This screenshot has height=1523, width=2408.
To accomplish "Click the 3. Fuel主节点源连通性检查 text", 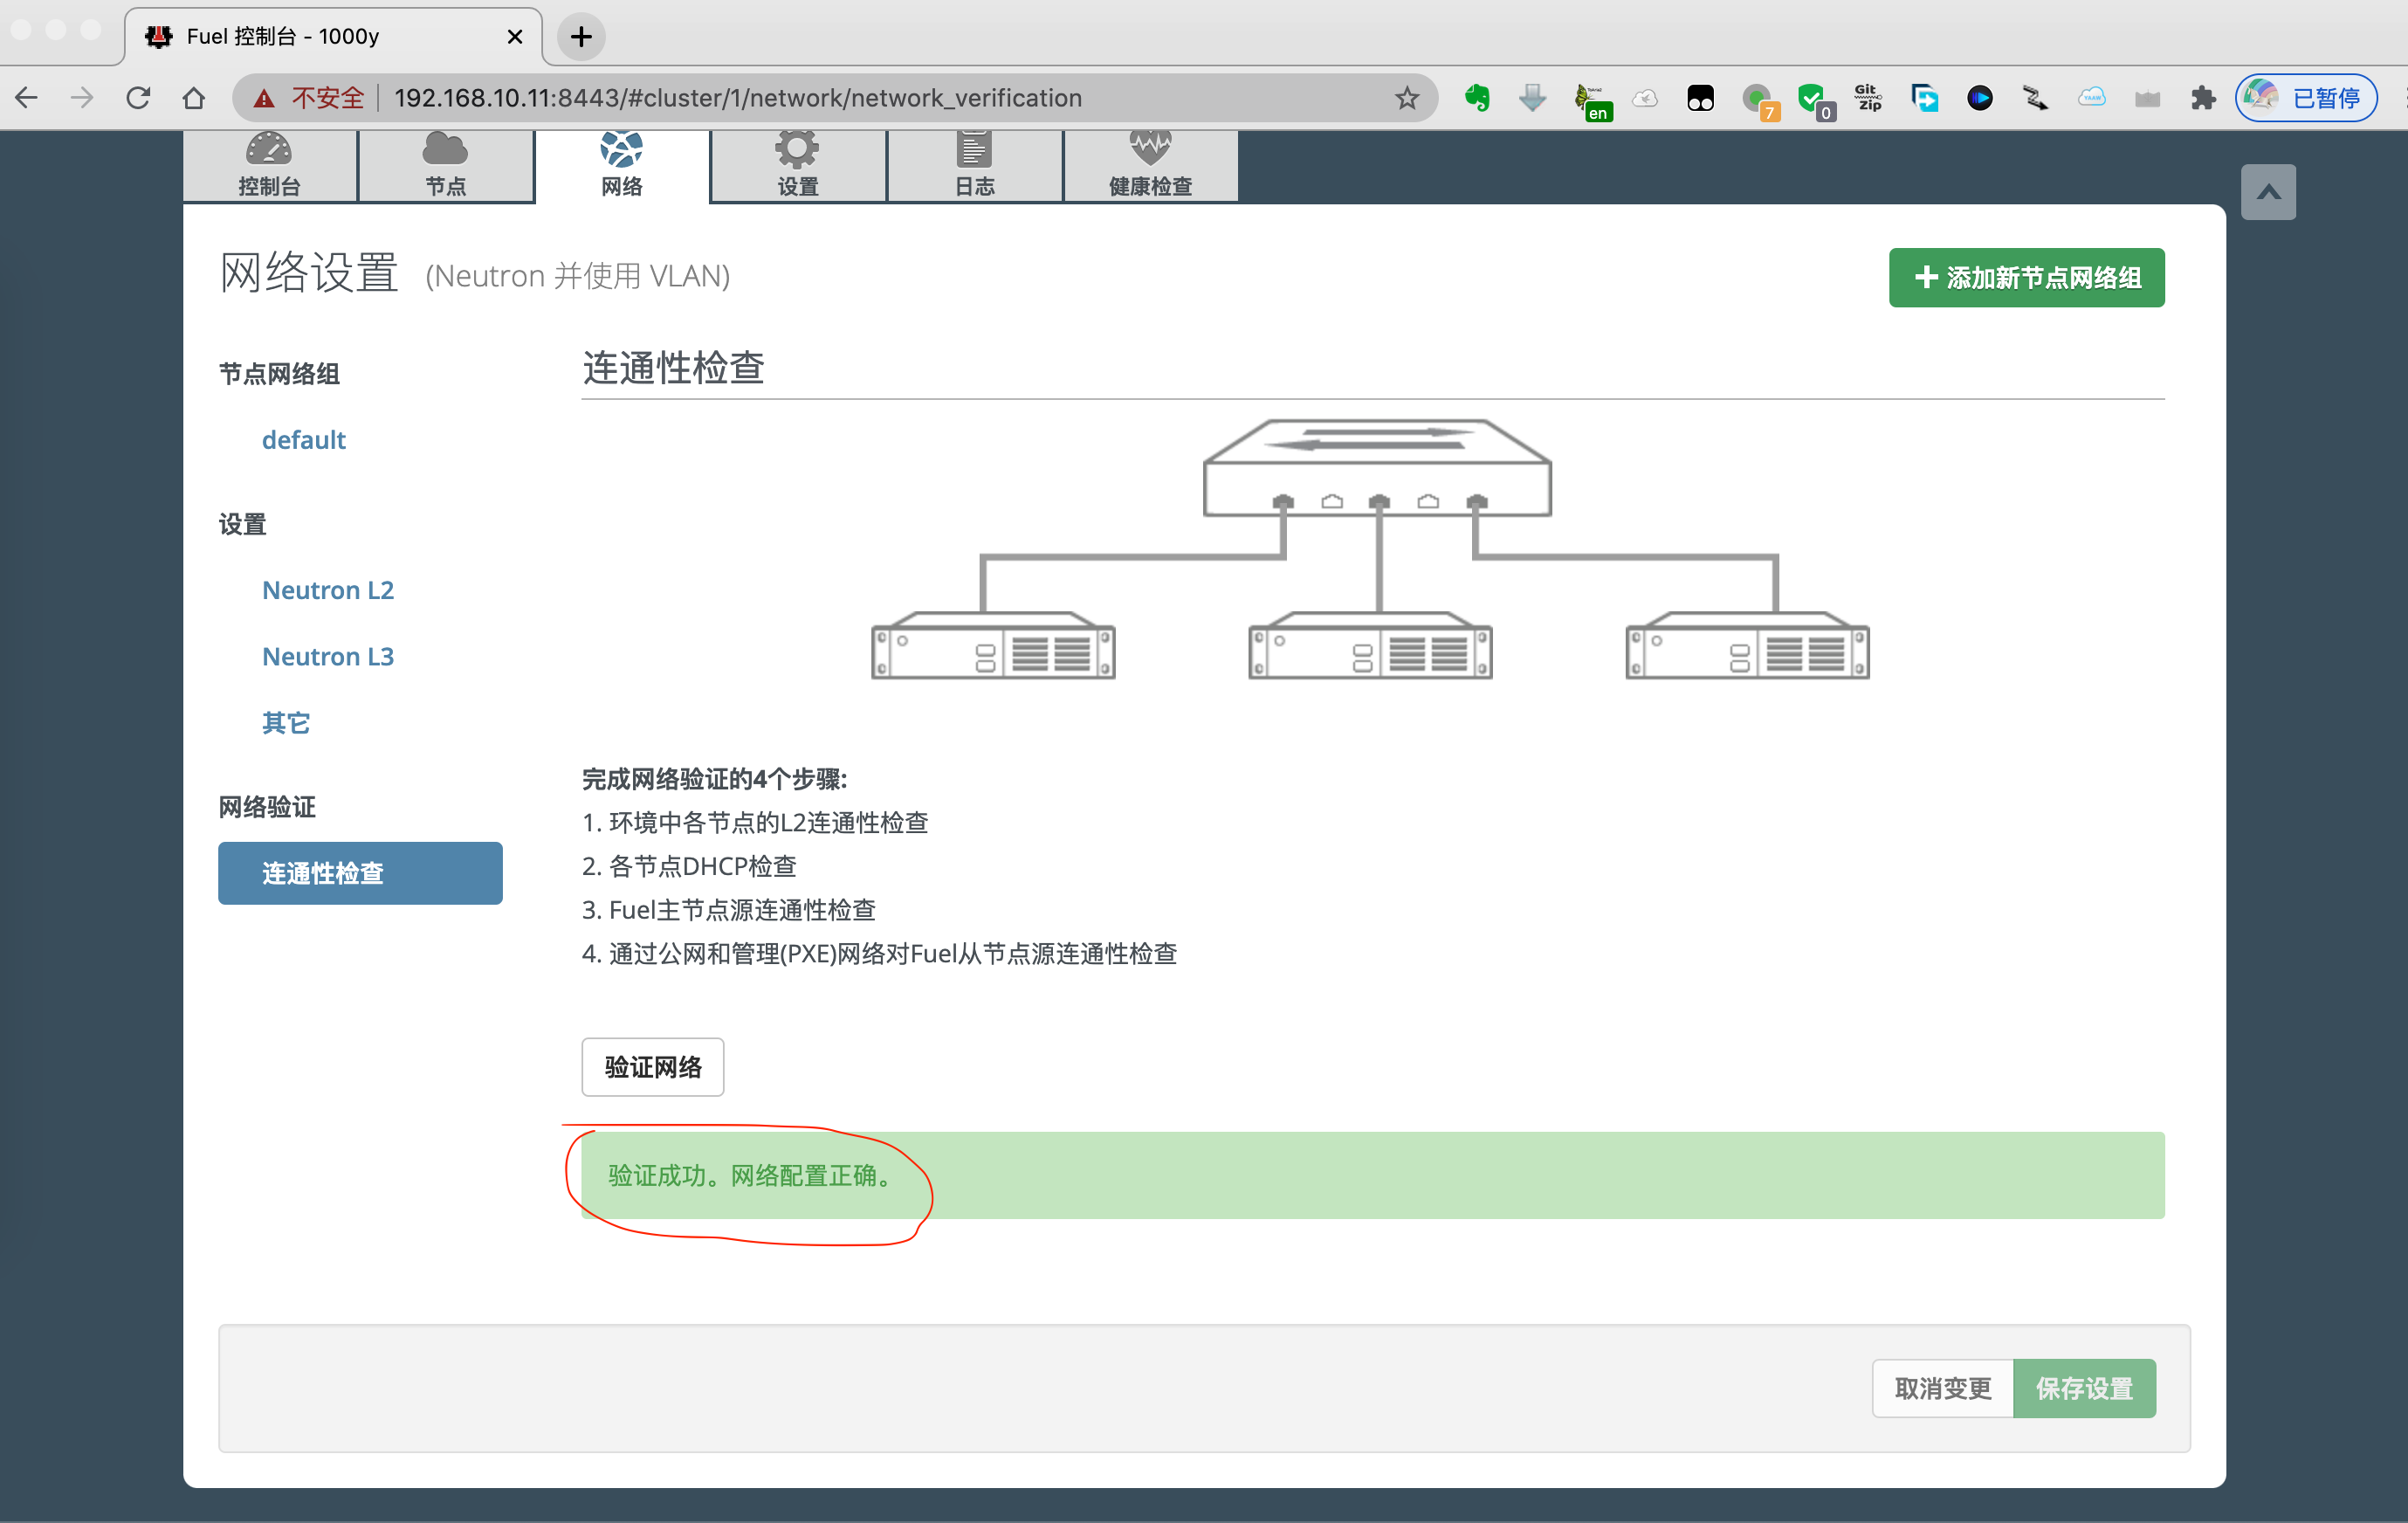I will coord(729,910).
